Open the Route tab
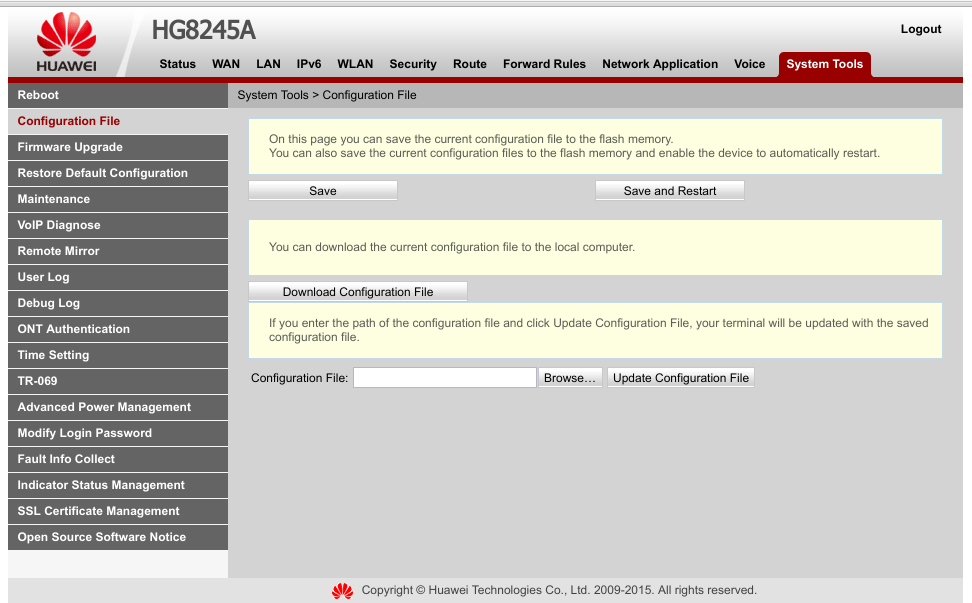972x603 pixels. [x=470, y=64]
